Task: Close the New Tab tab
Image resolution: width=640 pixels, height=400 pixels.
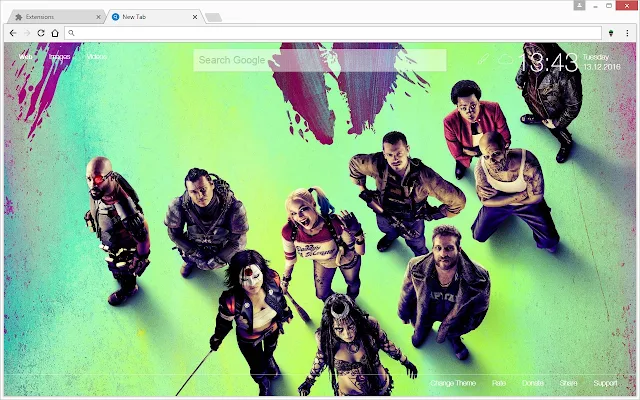Action: point(195,17)
